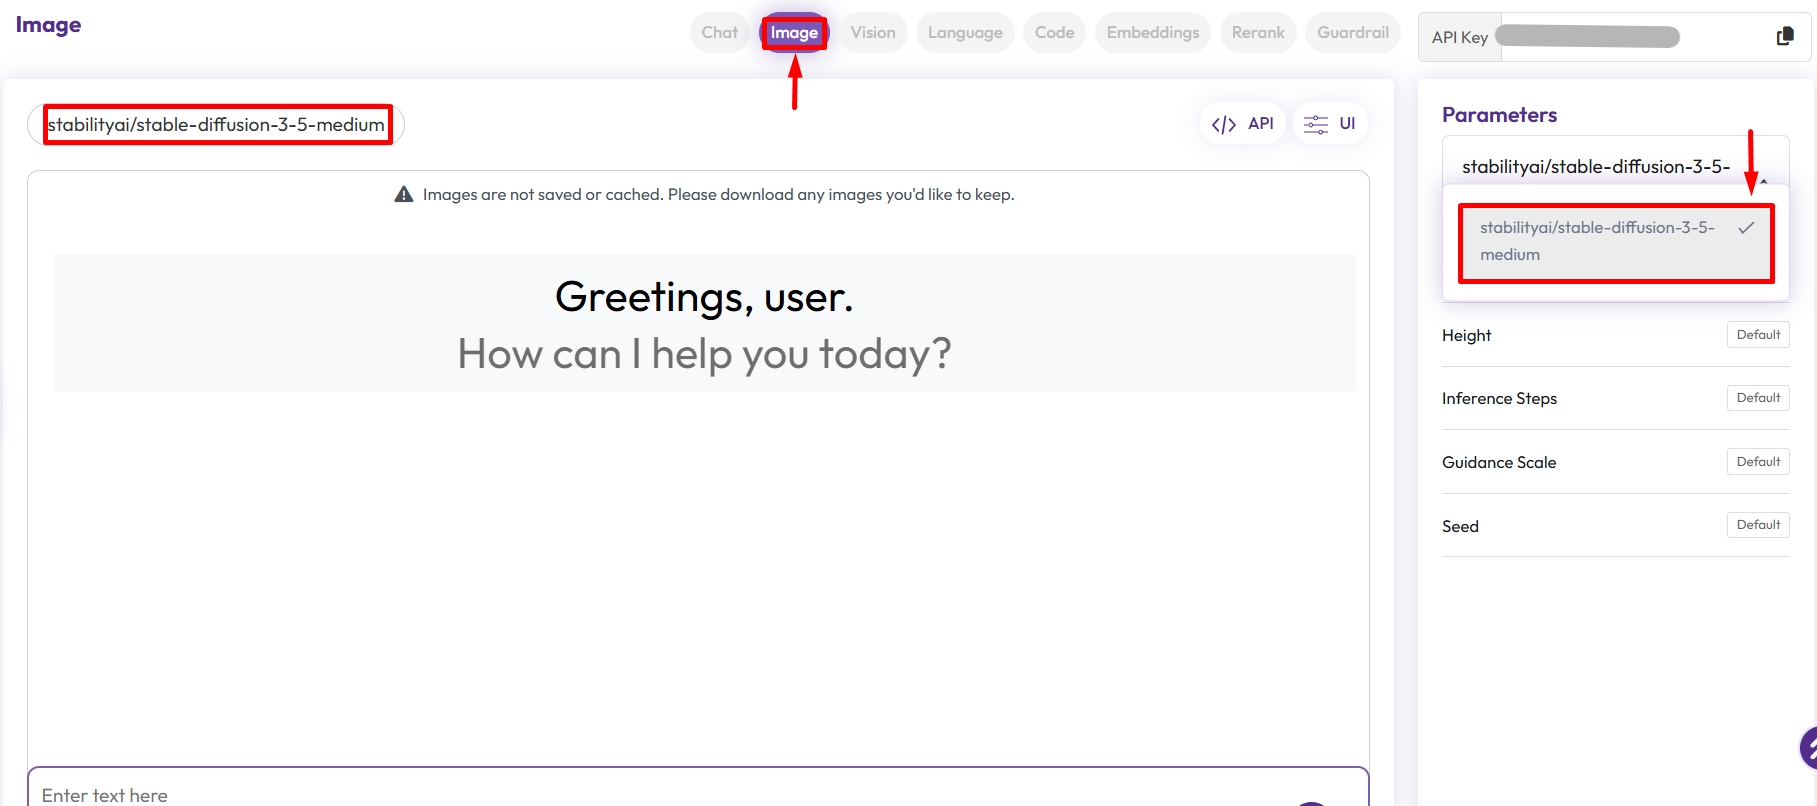Open the Embeddings tab
Screen dimensions: 1817x806
(x=1152, y=33)
